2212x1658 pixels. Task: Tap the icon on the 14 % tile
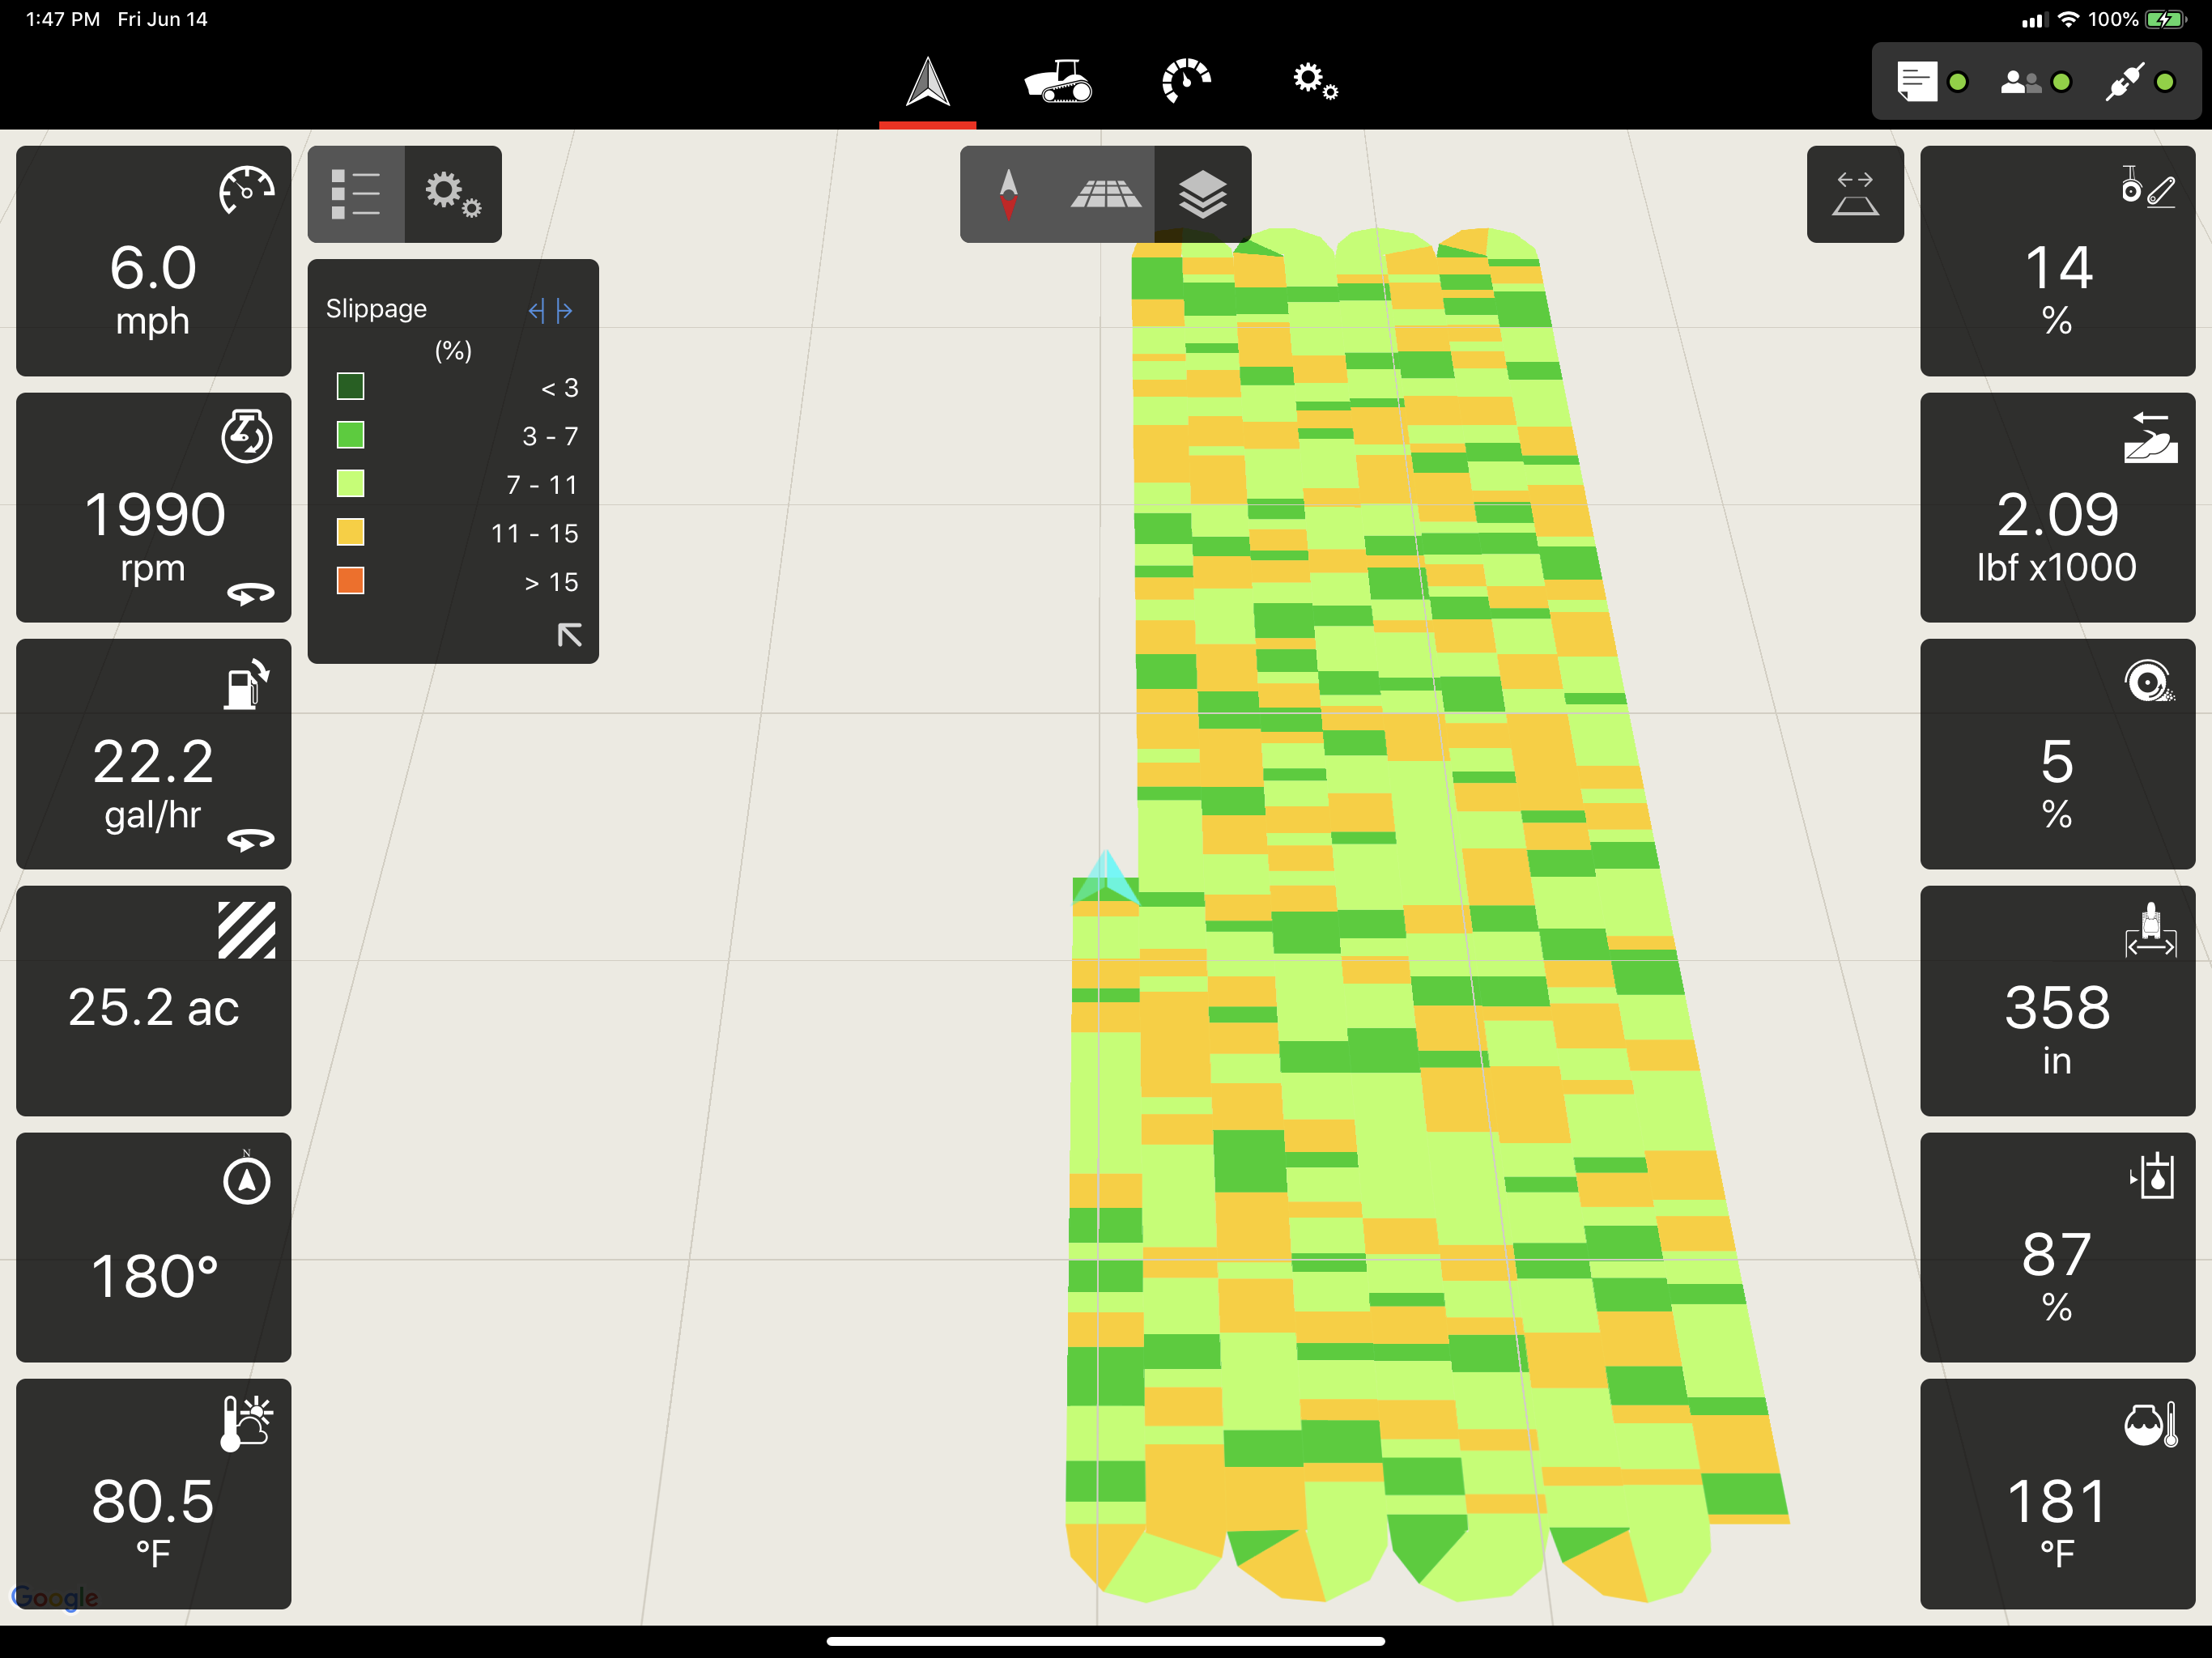2147,187
